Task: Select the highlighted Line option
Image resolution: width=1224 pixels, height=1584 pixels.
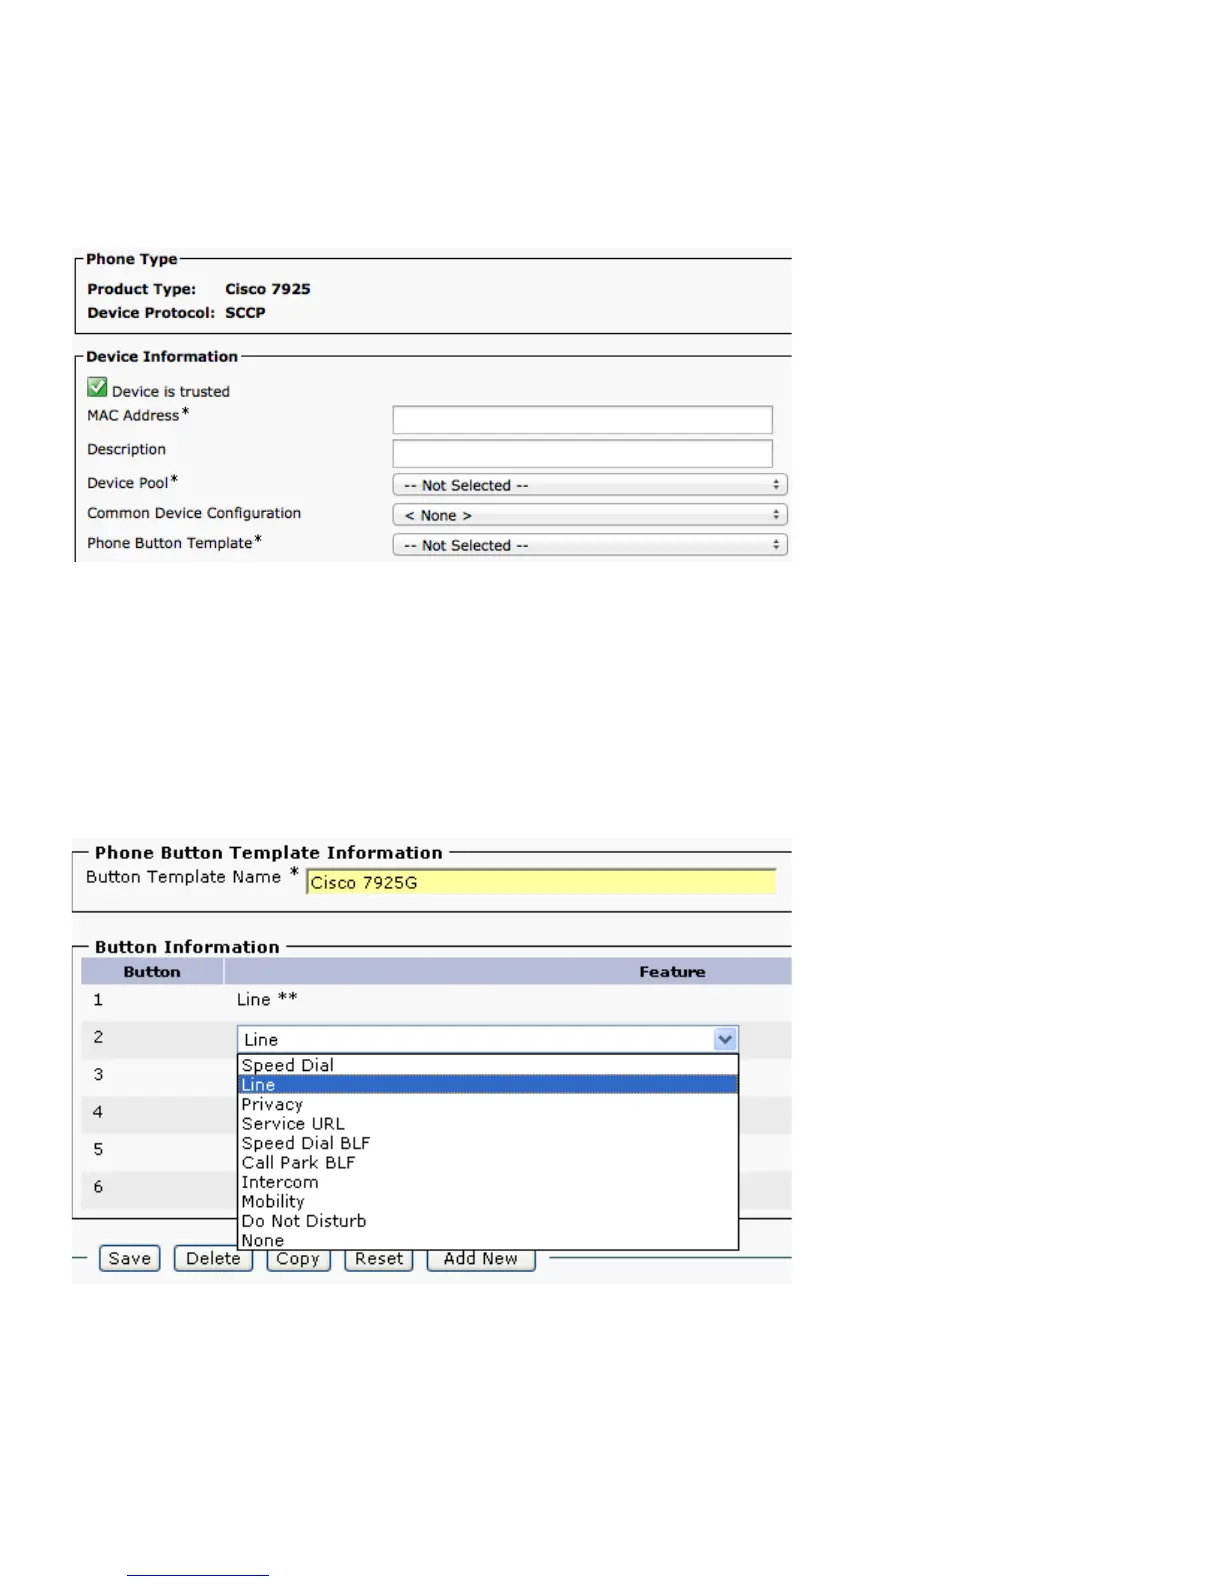Action: pyautogui.click(x=488, y=1084)
